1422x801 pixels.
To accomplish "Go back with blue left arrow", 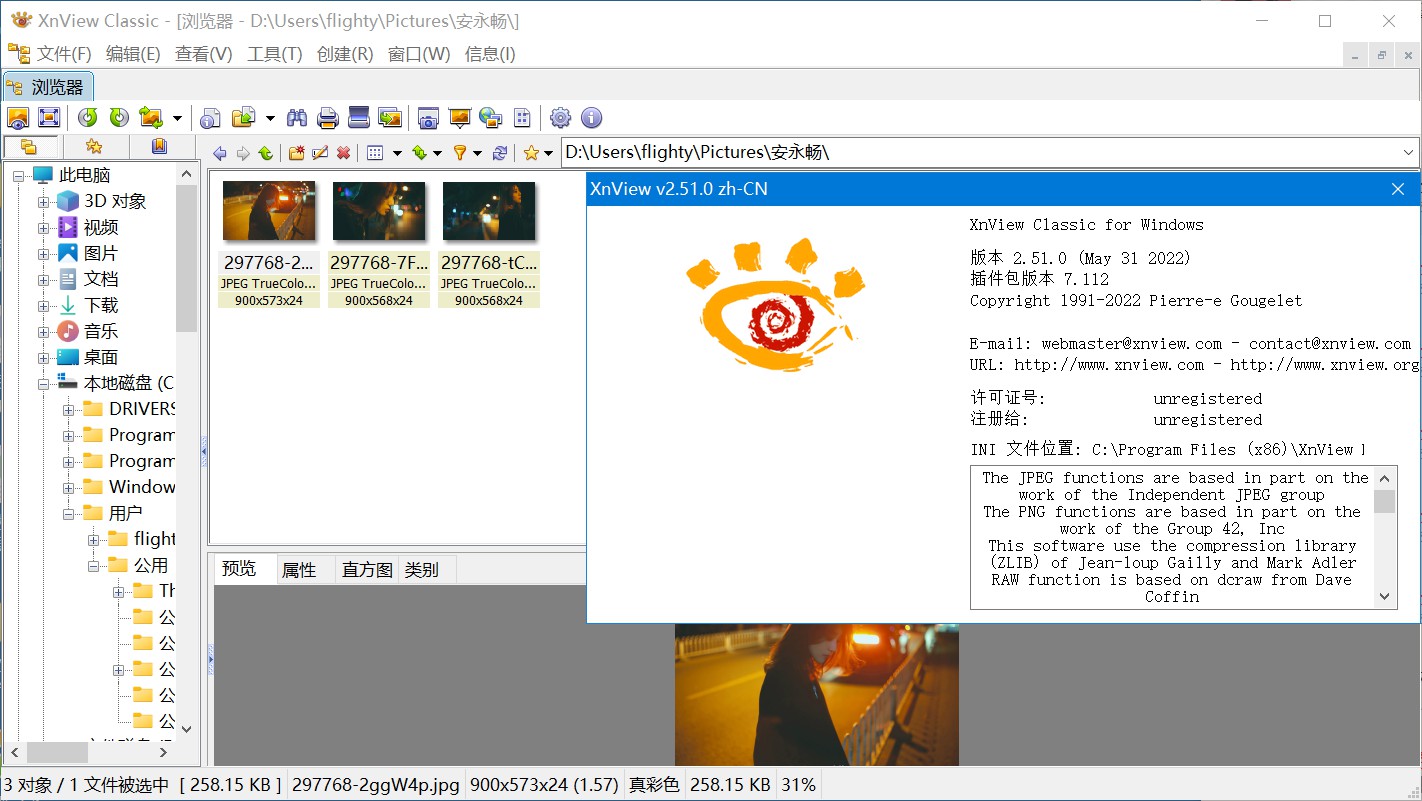I will tap(221, 153).
